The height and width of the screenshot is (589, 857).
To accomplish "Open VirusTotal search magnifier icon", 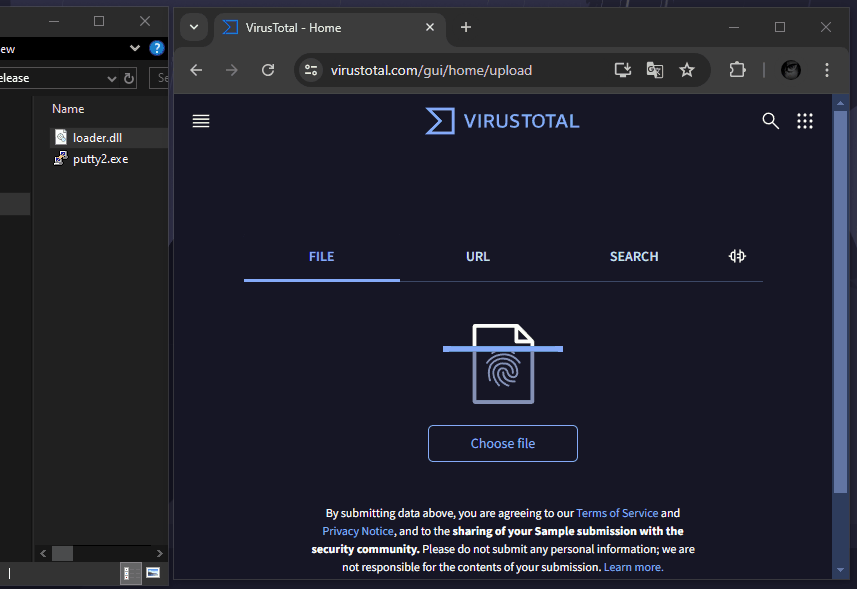I will click(771, 121).
